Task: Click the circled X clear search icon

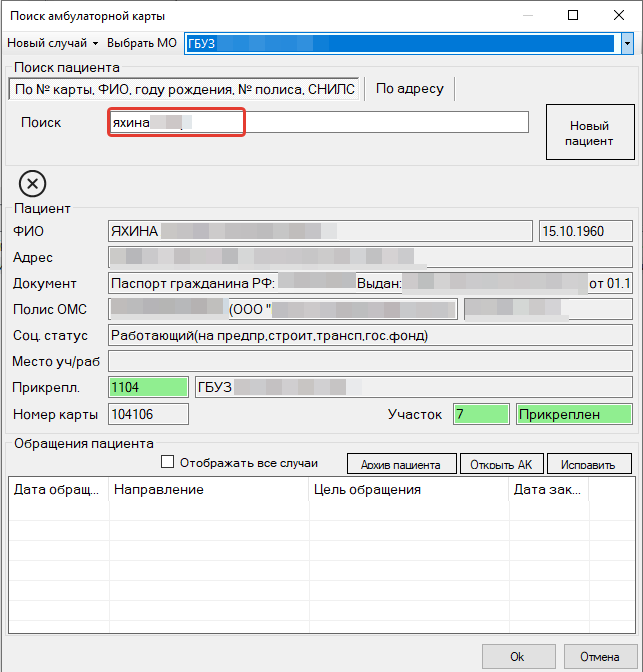Action: pyautogui.click(x=32, y=184)
